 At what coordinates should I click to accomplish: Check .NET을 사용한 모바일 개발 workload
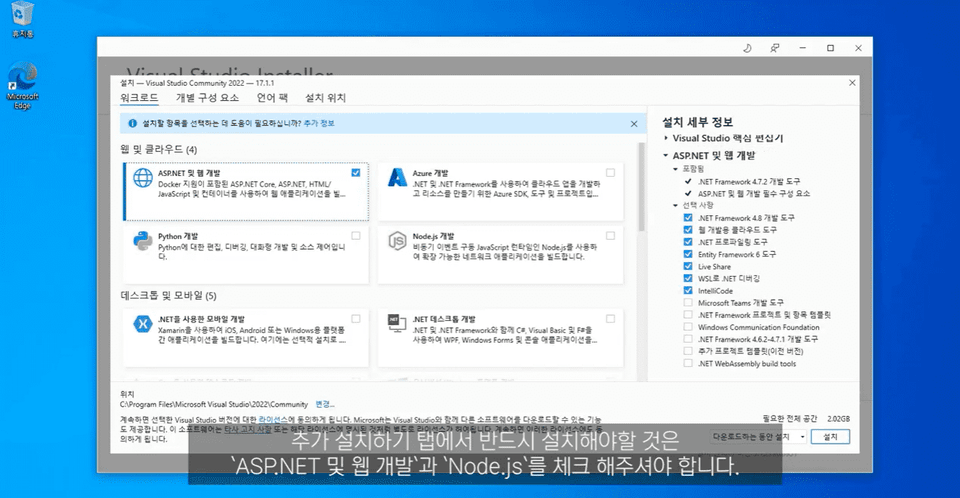[356, 319]
